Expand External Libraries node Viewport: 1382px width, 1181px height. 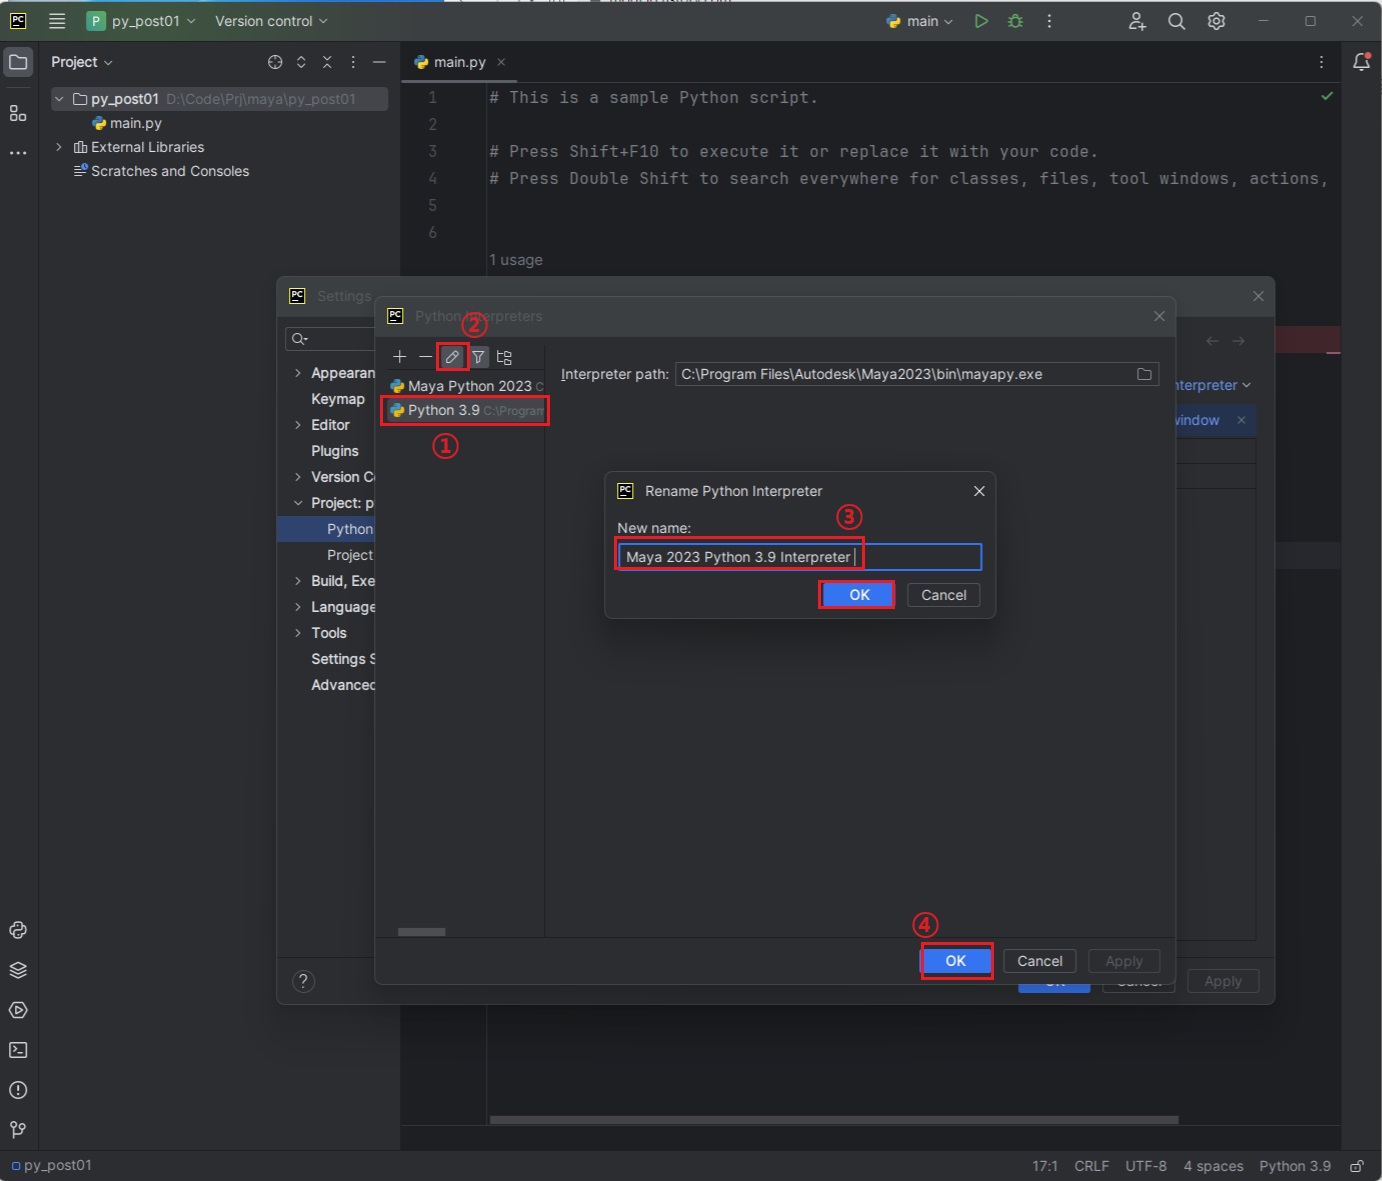[59, 147]
